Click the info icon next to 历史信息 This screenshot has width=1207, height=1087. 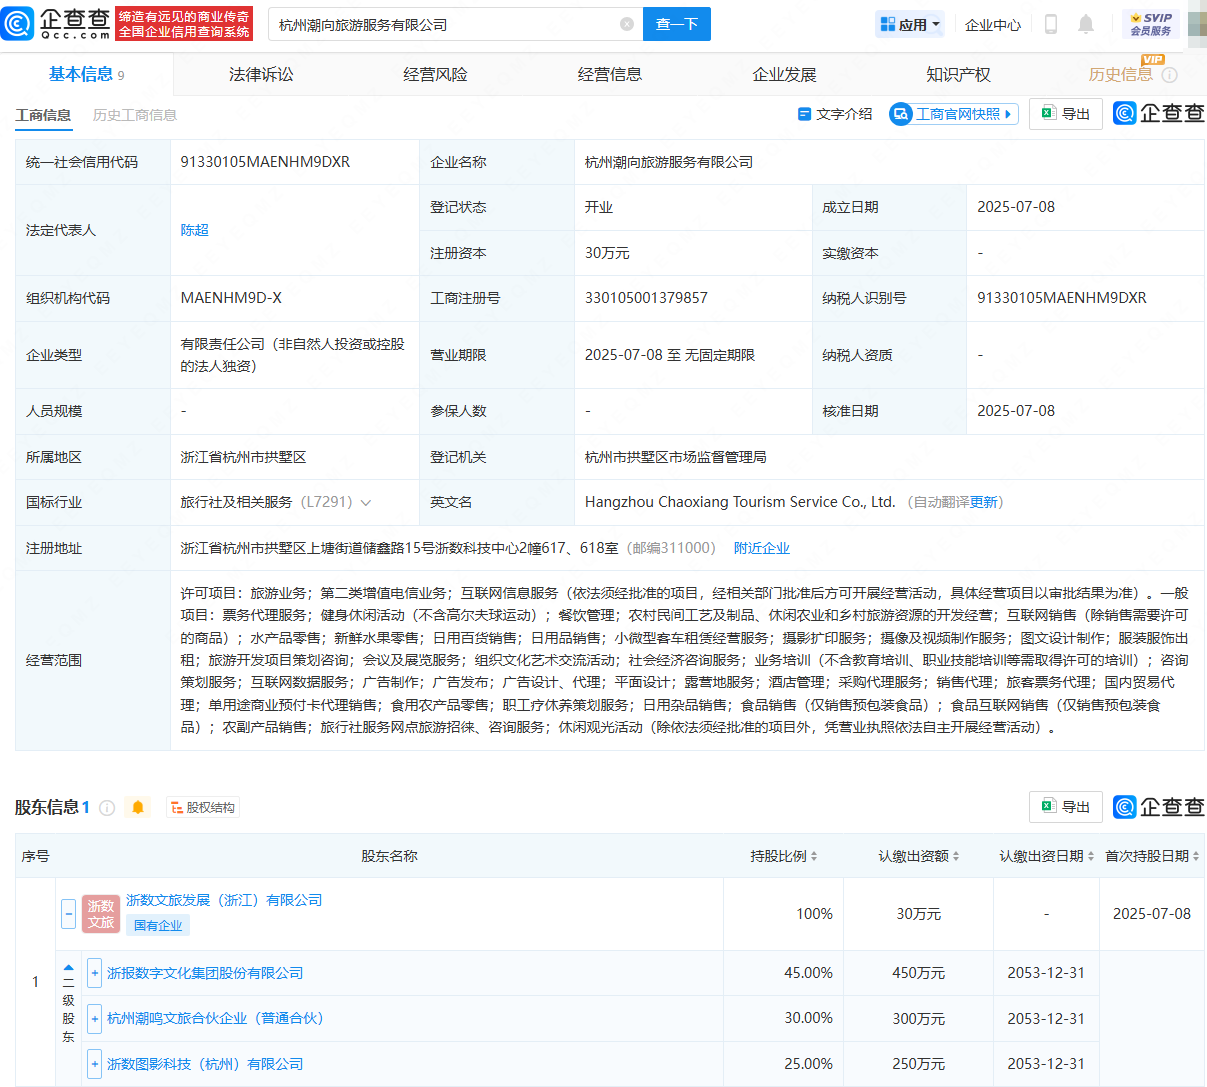pos(1170,75)
